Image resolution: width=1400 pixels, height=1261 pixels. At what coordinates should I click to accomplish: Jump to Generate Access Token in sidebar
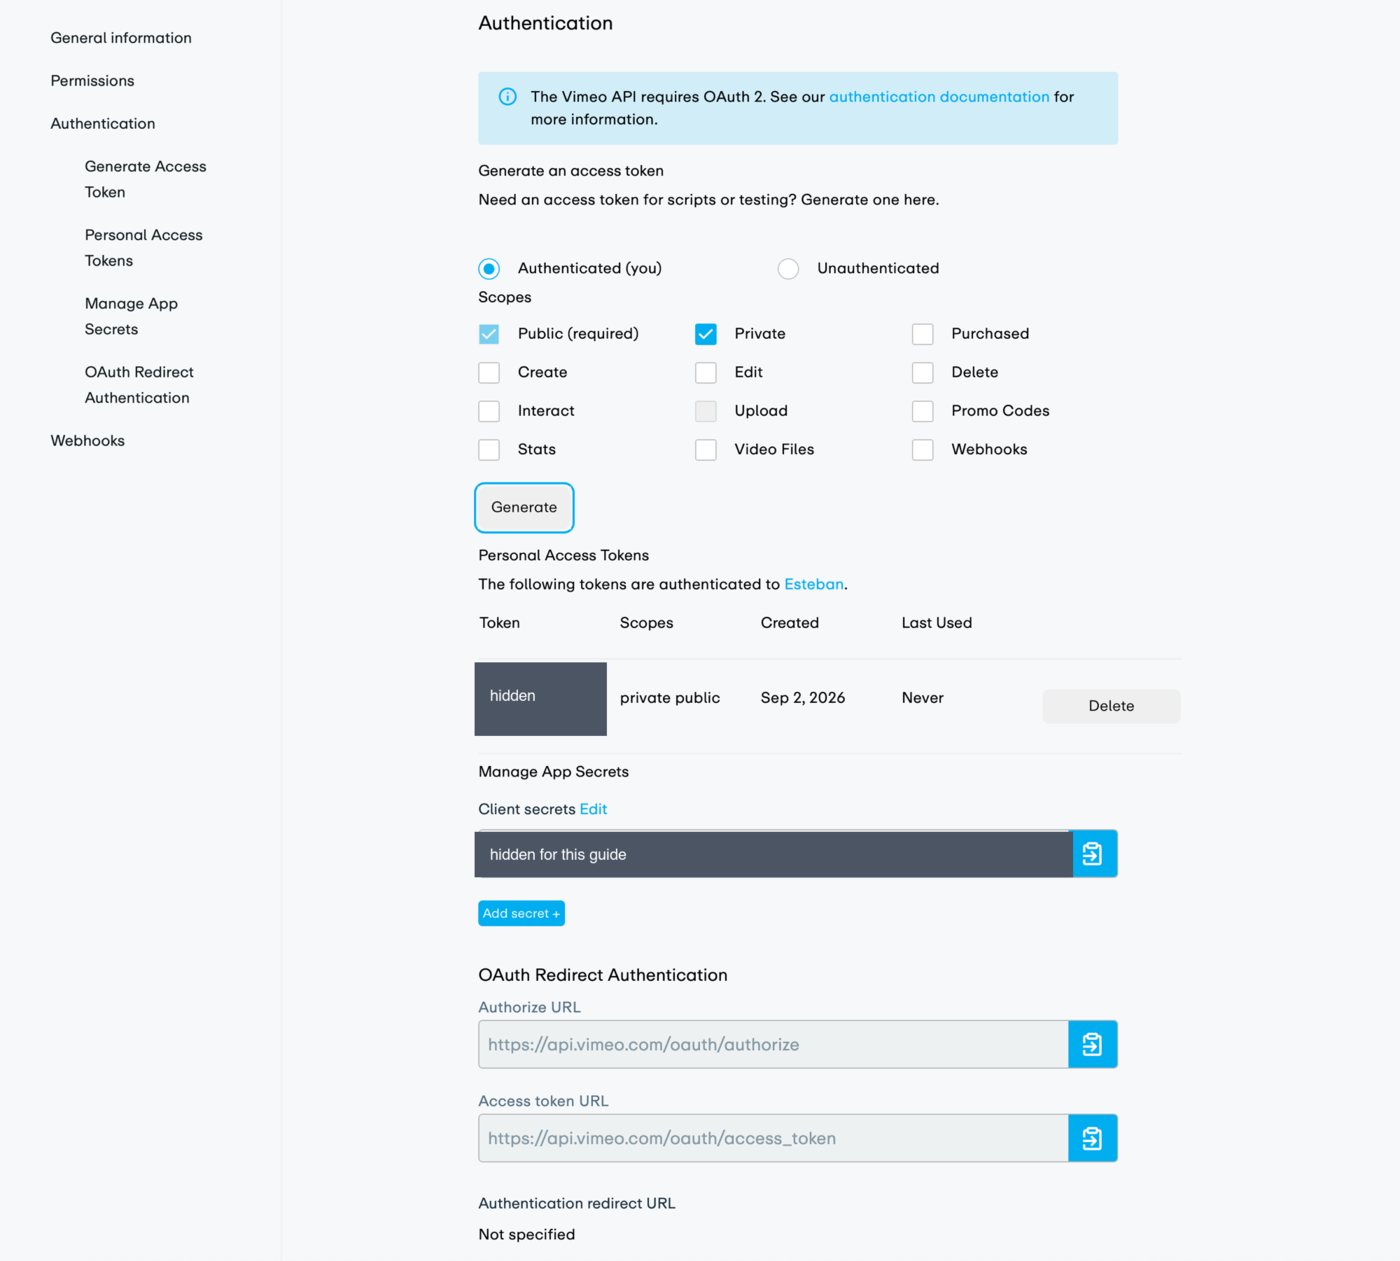pyautogui.click(x=146, y=179)
